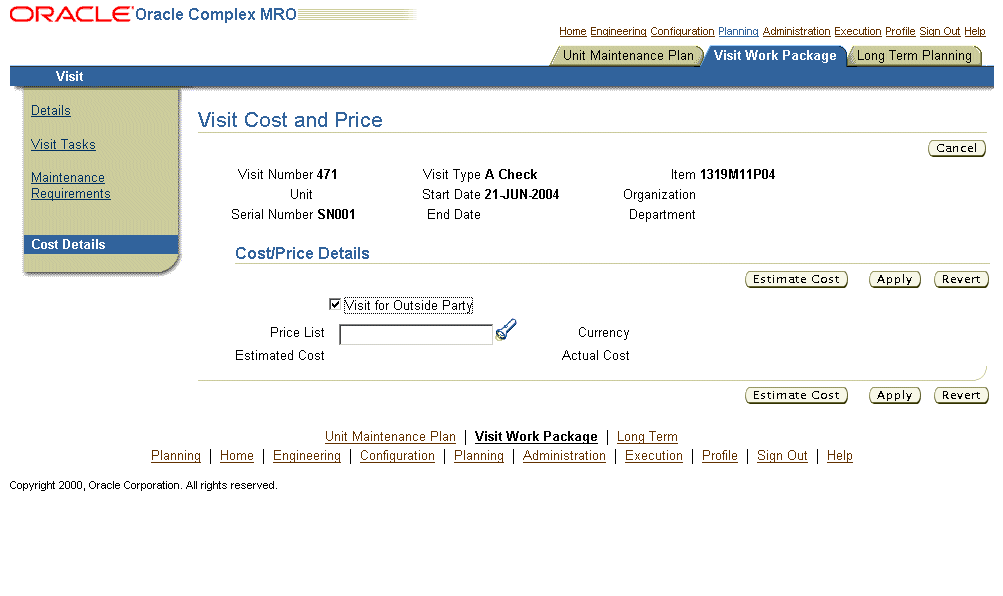This screenshot has width=1003, height=596.
Task: Click the Cost/Price Details section heading
Action: pyautogui.click(x=302, y=253)
